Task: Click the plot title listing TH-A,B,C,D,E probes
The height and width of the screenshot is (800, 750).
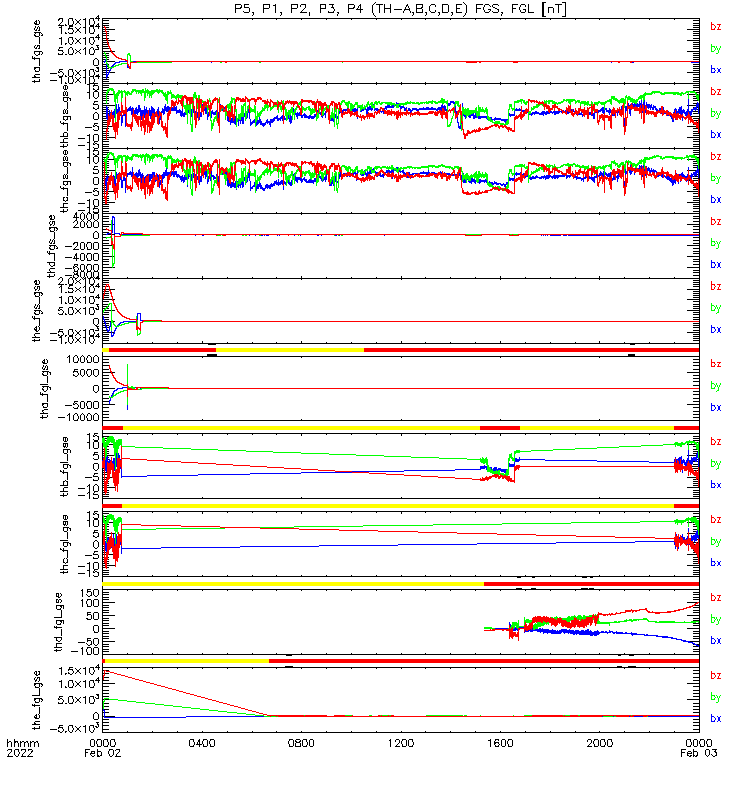Action: [400, 9]
